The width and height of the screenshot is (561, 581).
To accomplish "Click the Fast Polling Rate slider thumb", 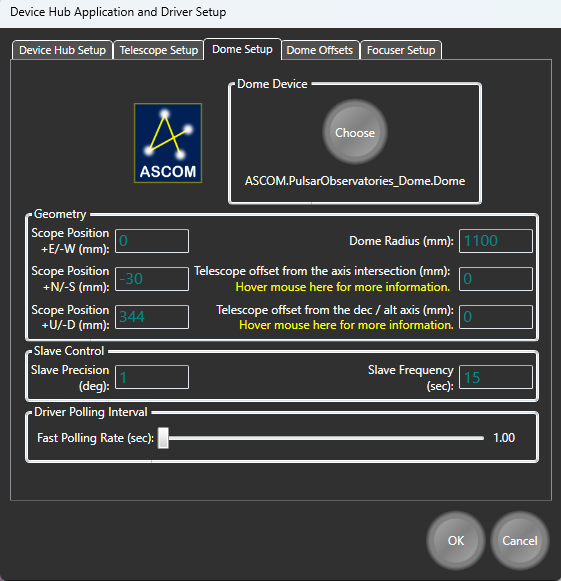I will pyautogui.click(x=163, y=438).
